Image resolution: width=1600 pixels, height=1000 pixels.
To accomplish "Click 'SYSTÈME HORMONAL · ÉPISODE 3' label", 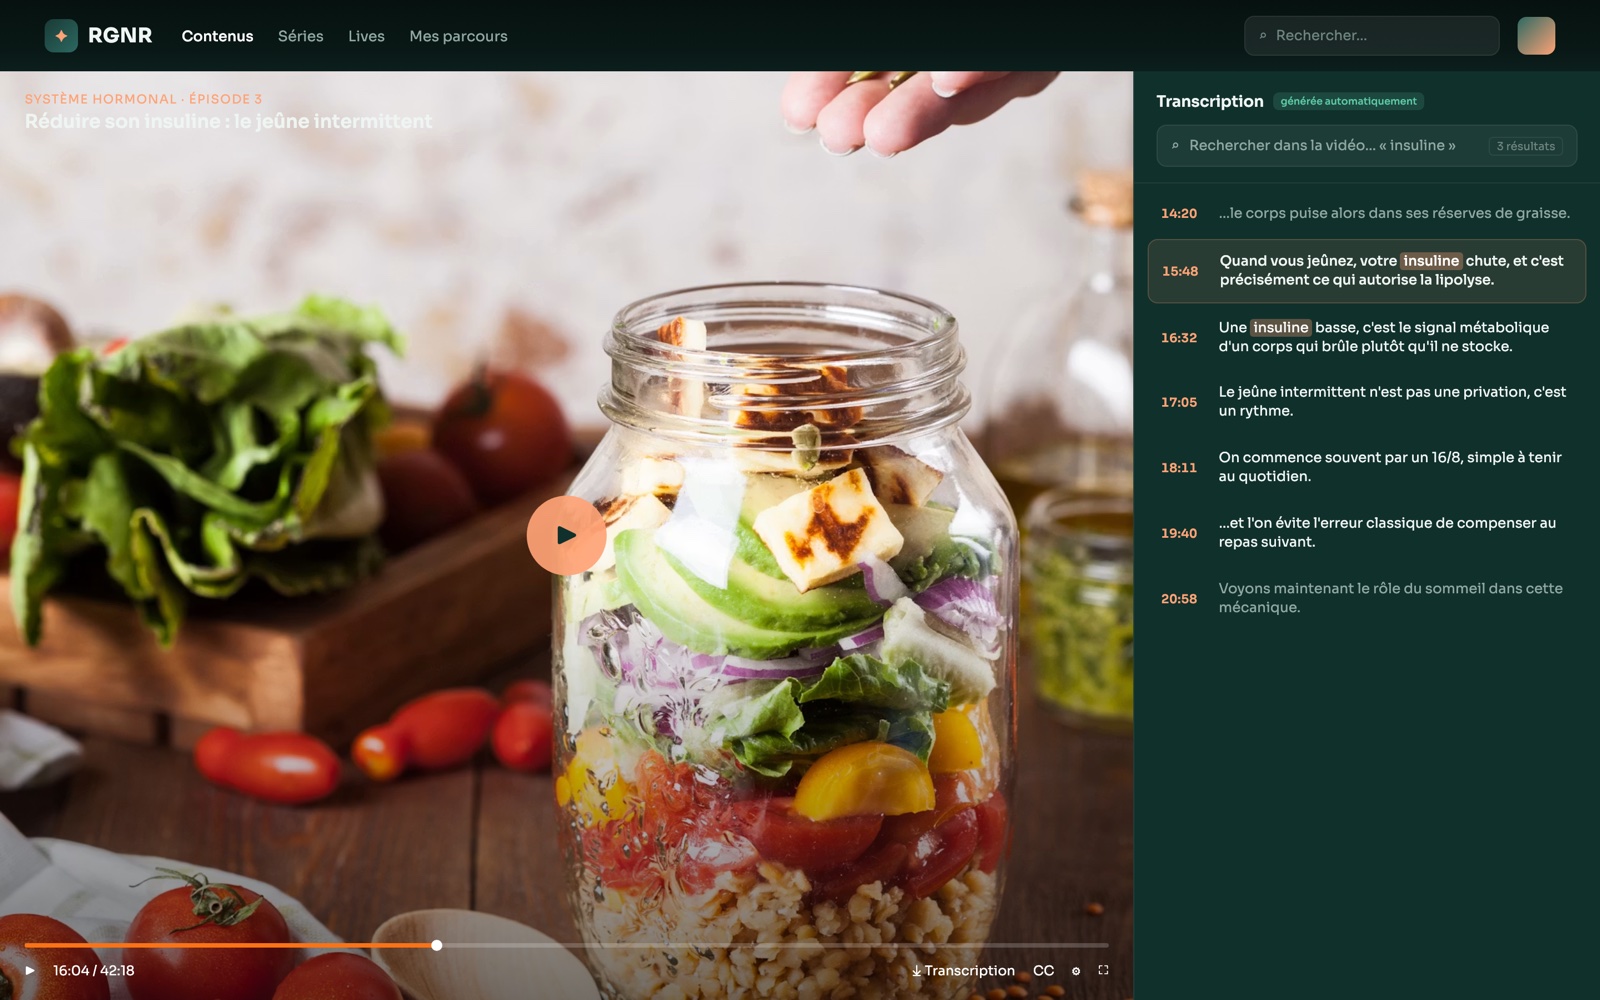I will [x=143, y=99].
